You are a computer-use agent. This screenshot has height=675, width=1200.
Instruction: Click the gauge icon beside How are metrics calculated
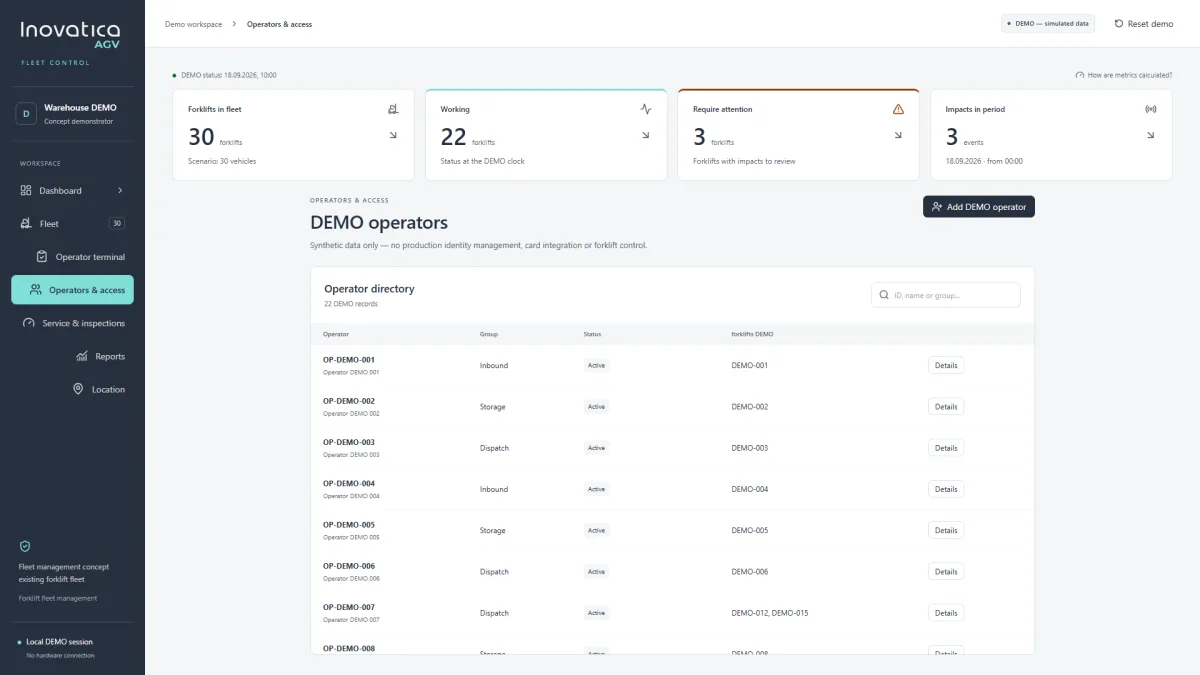[x=1080, y=75]
